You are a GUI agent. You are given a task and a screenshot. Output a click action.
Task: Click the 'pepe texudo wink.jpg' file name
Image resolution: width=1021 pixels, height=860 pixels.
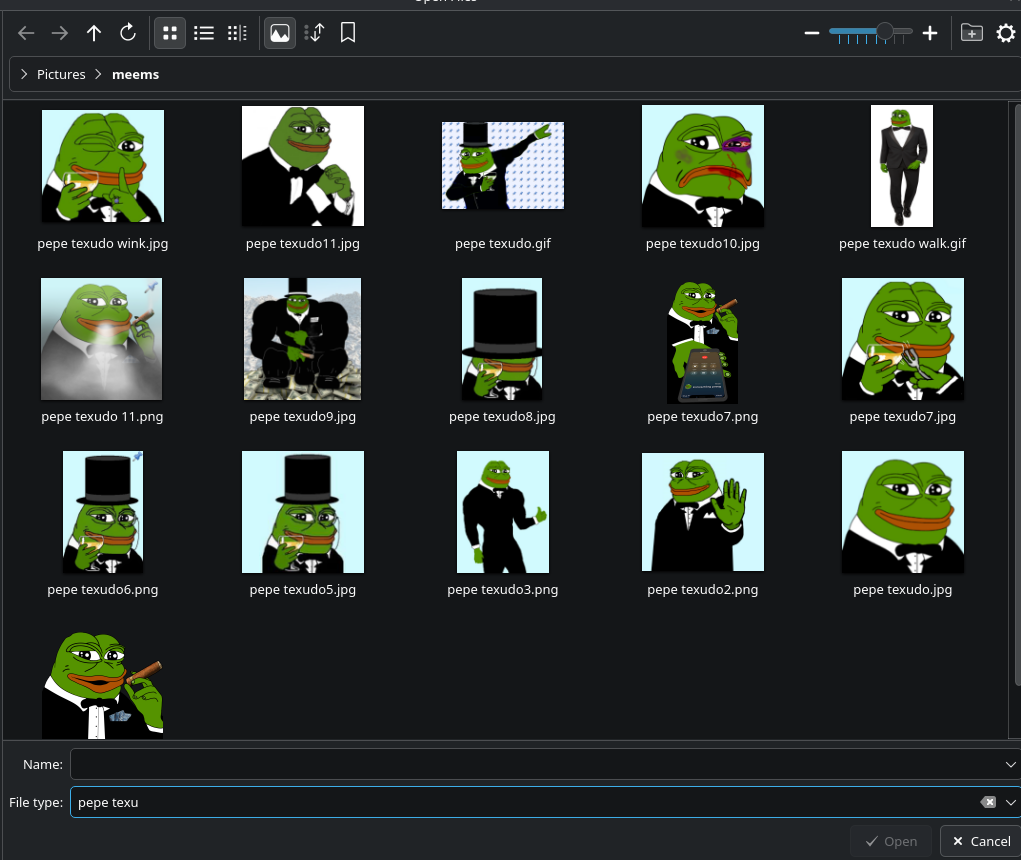tap(103, 243)
